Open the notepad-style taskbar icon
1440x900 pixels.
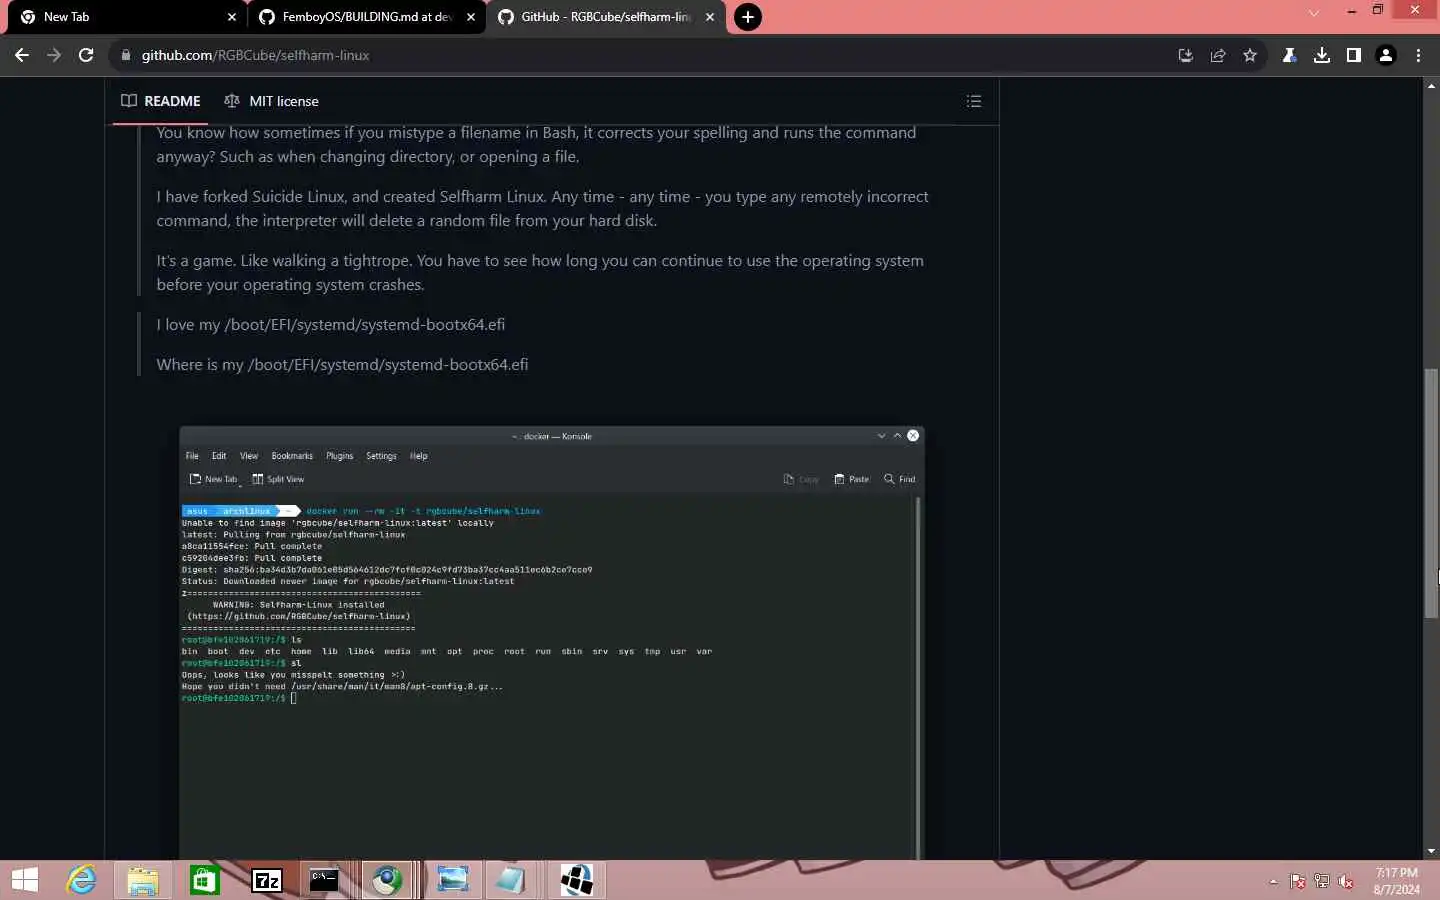point(510,880)
